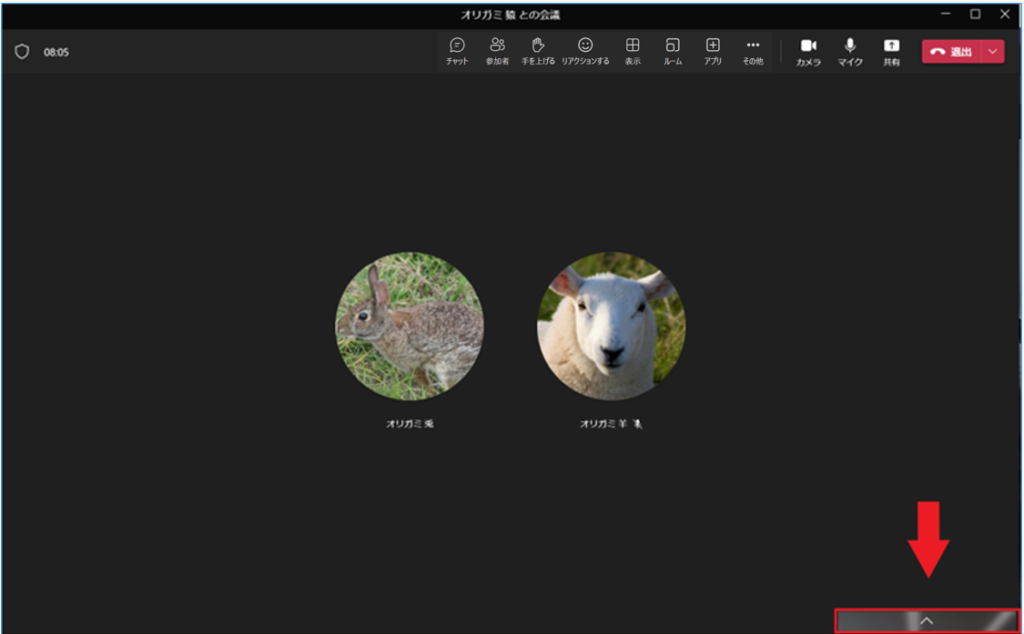This screenshot has height=634, width=1024.
Task: Change layout using 表示 (View) icon
Action: (633, 51)
